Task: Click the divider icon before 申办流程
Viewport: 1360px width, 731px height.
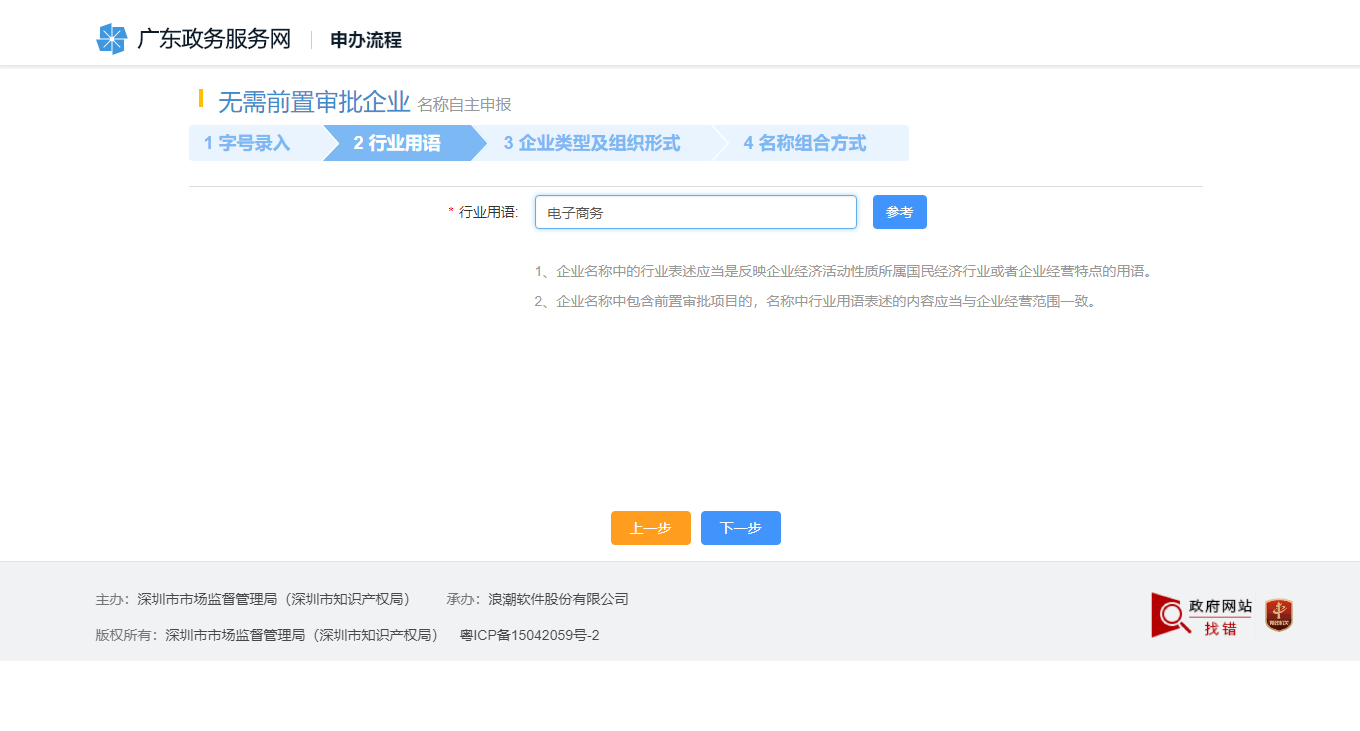Action: coord(313,39)
